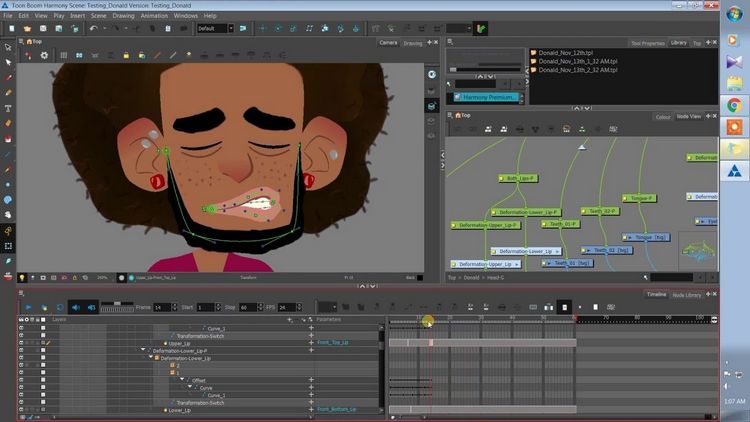Open the Drawing menu

coord(123,16)
